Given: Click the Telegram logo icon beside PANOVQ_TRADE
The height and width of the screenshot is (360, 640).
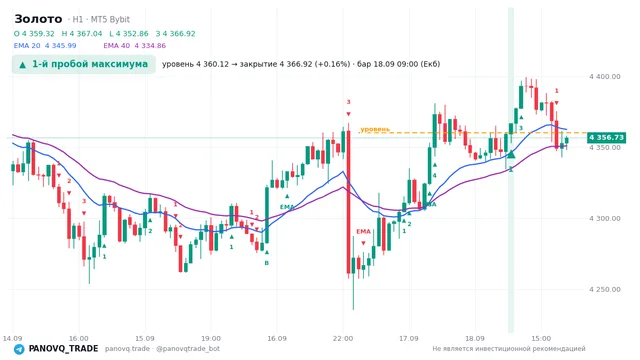Looking at the screenshot, I should (19, 349).
